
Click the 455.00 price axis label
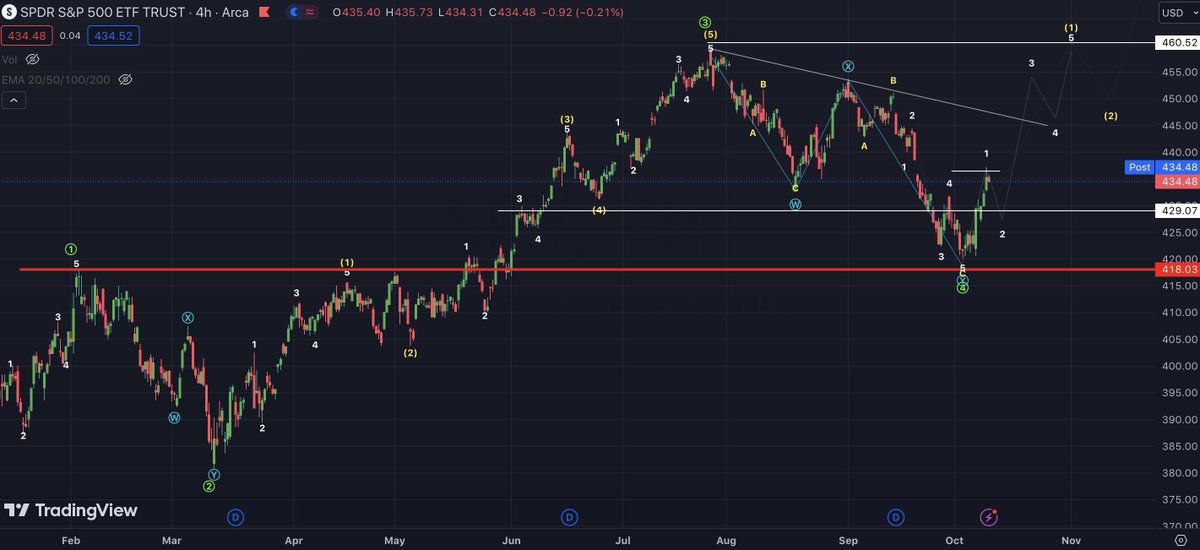click(1178, 72)
